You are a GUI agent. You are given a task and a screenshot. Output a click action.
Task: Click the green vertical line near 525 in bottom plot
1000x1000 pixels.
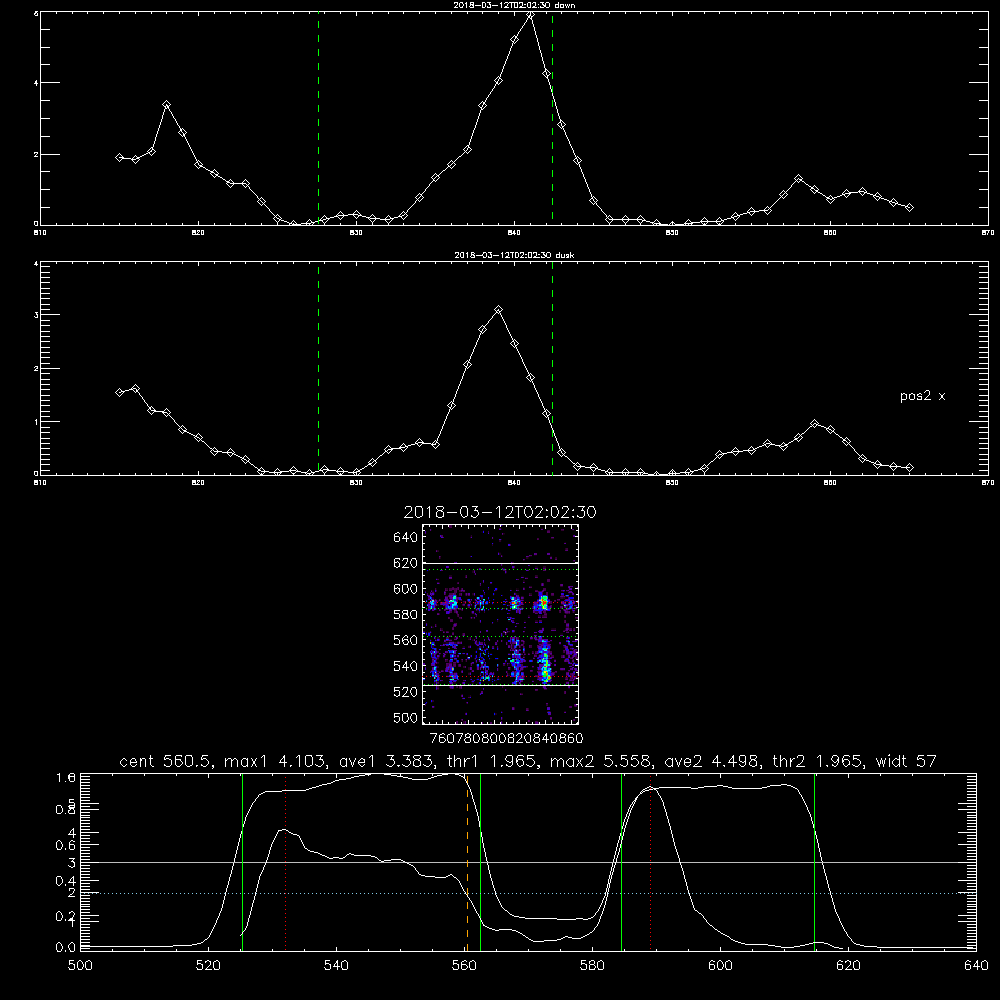(x=242, y=862)
